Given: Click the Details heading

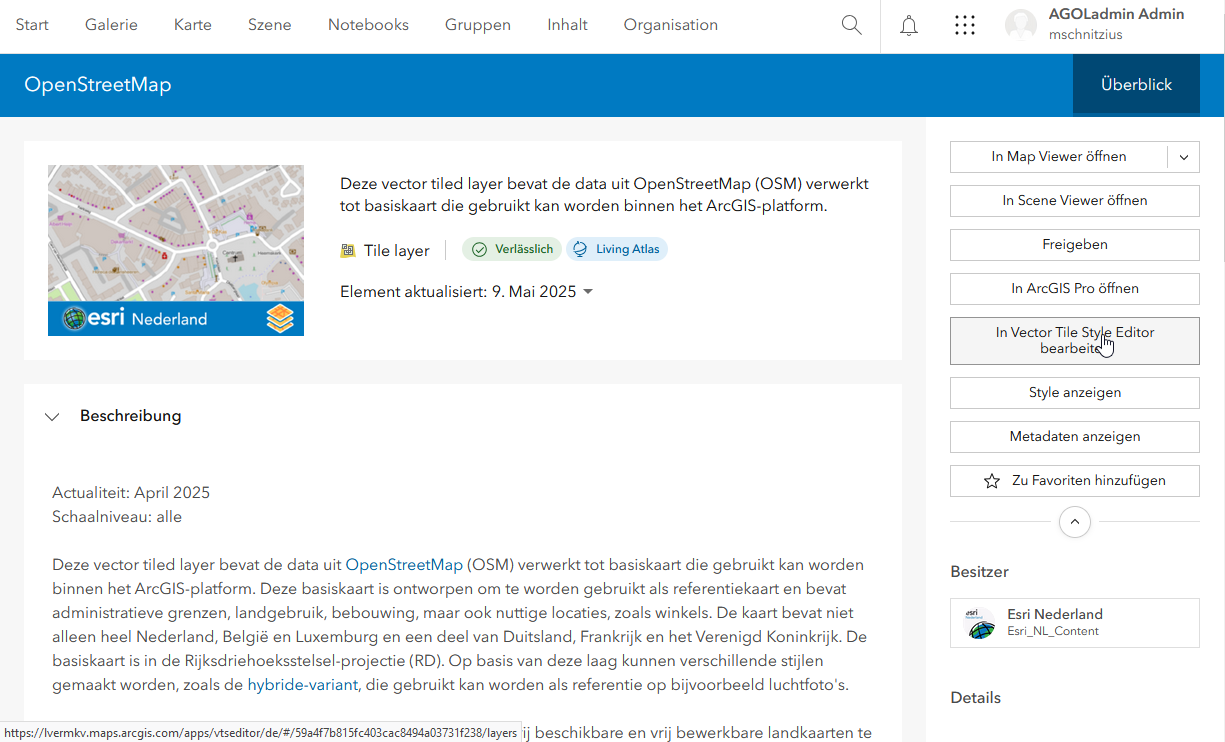Looking at the screenshot, I should tap(975, 698).
